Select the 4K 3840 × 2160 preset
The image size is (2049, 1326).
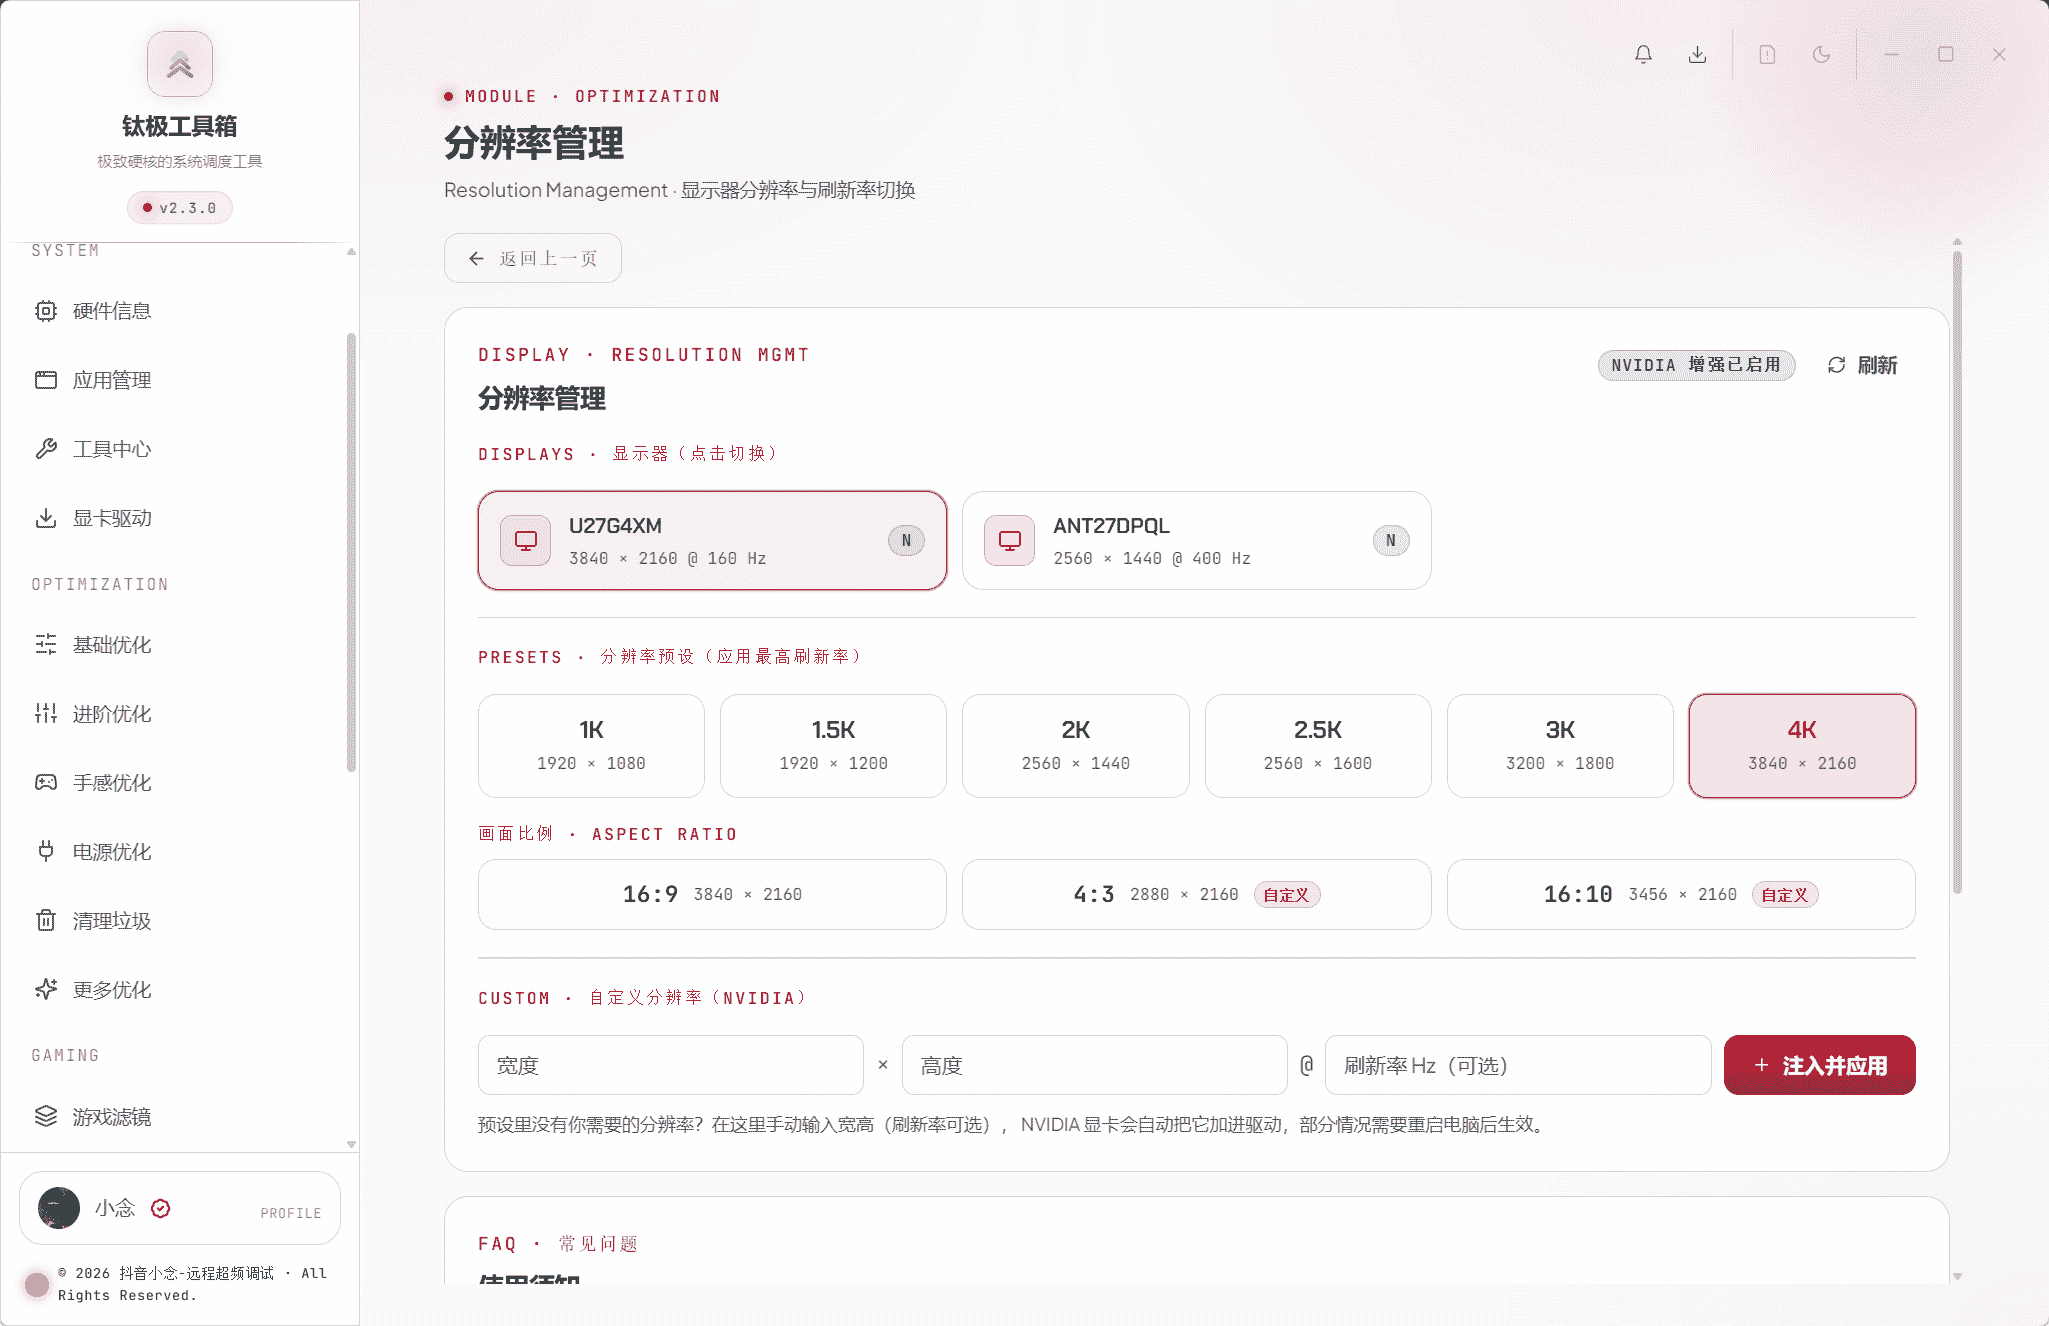pos(1802,746)
